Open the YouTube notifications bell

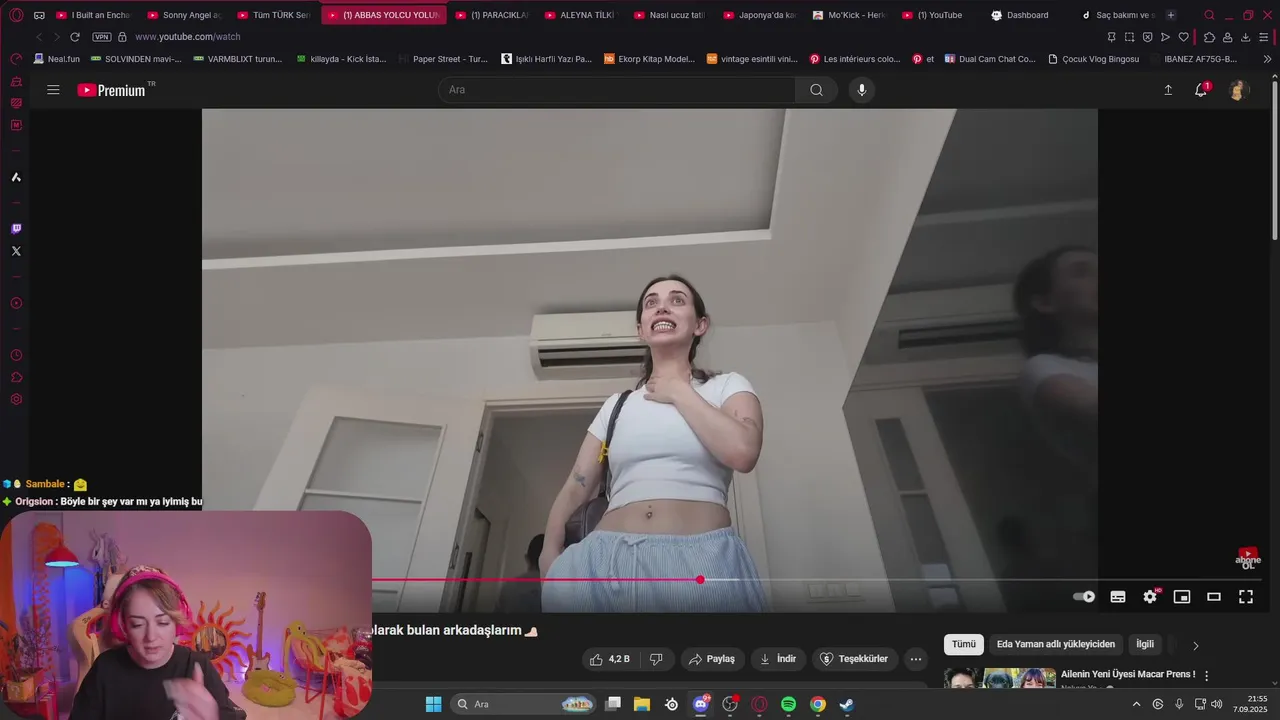point(1201,90)
